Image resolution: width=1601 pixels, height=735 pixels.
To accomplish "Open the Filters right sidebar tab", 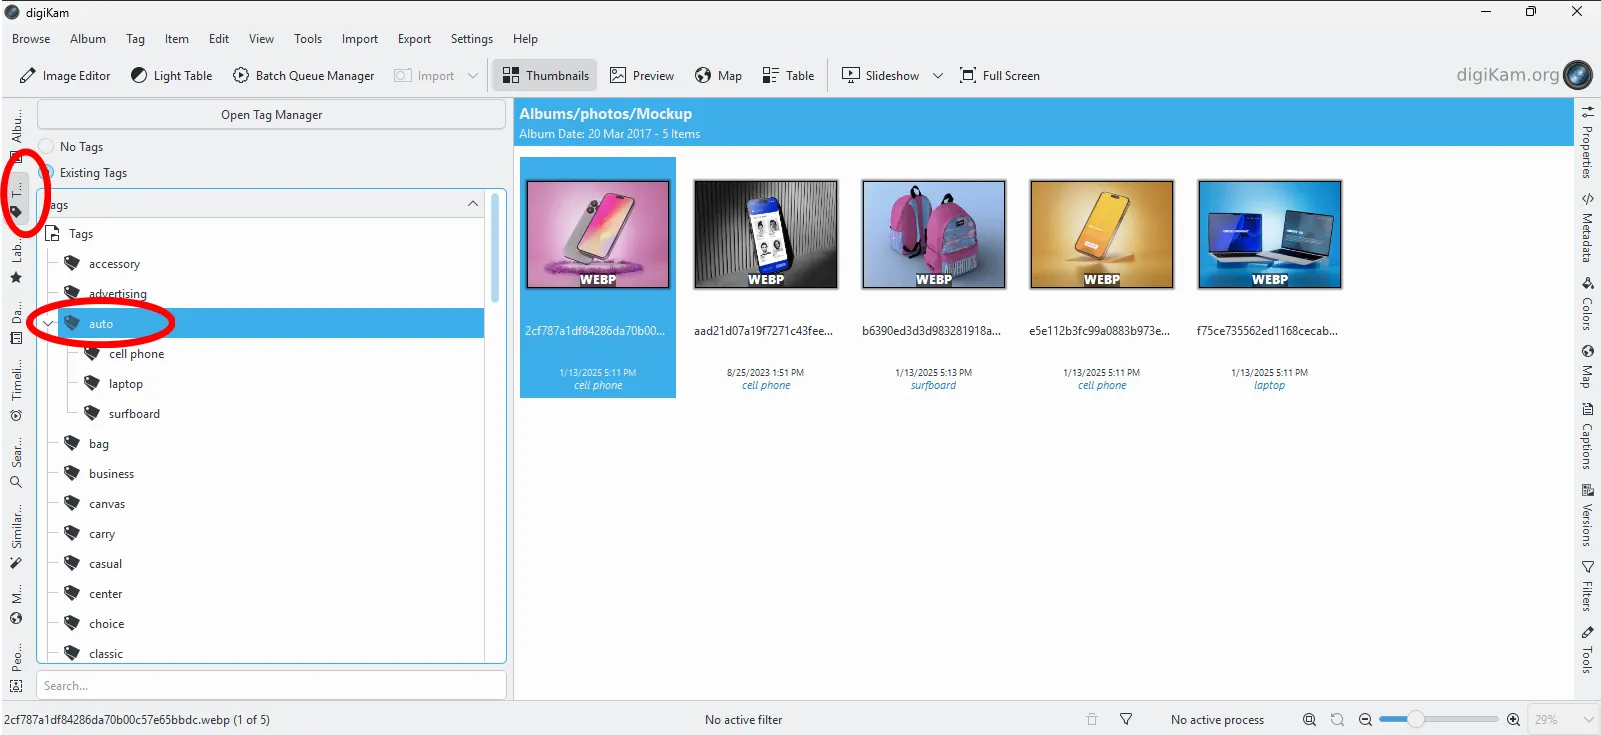I will coord(1587,586).
